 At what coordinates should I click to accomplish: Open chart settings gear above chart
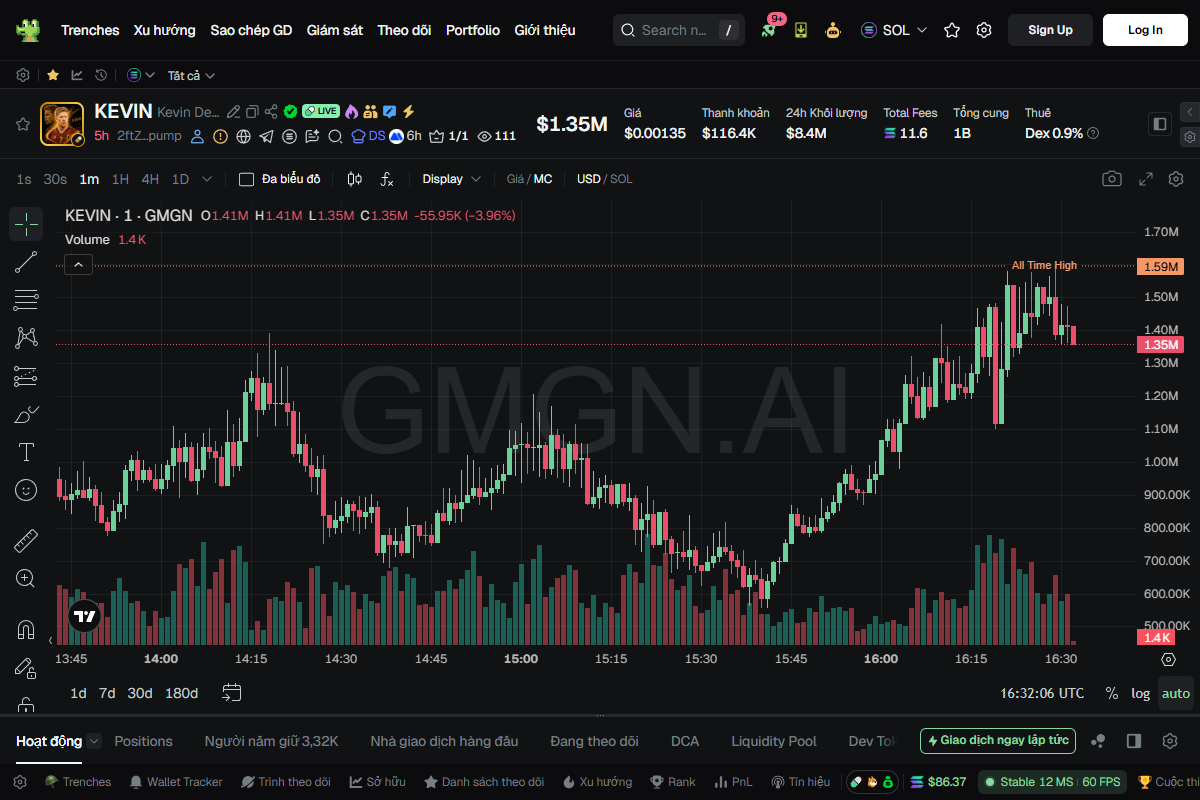coord(1176,179)
